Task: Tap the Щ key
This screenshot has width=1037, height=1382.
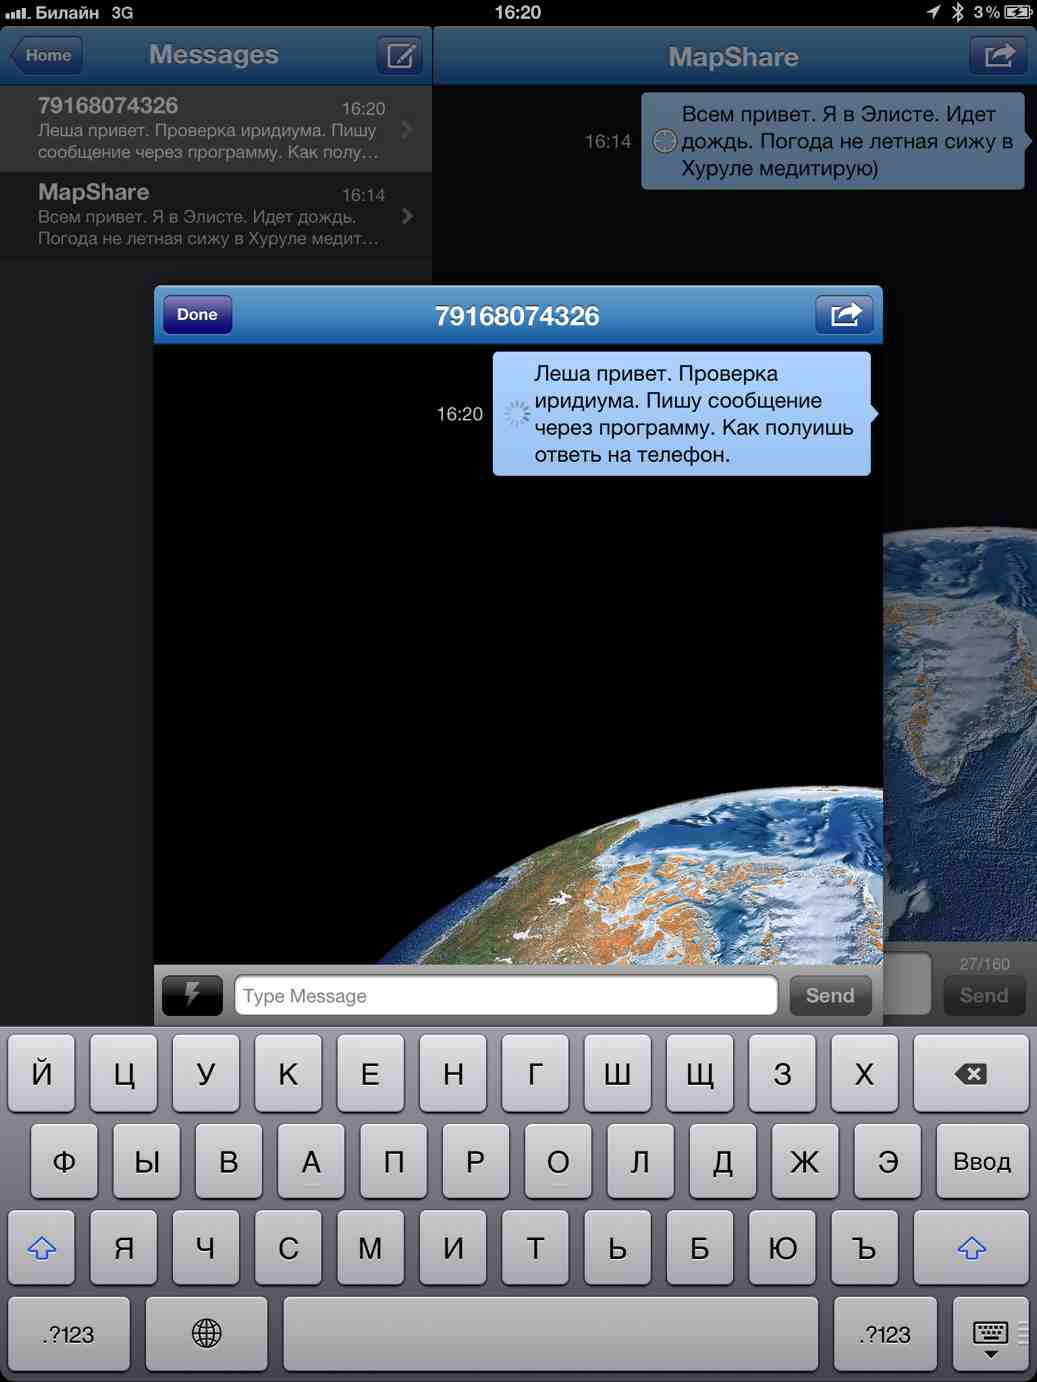Action: tap(700, 1074)
